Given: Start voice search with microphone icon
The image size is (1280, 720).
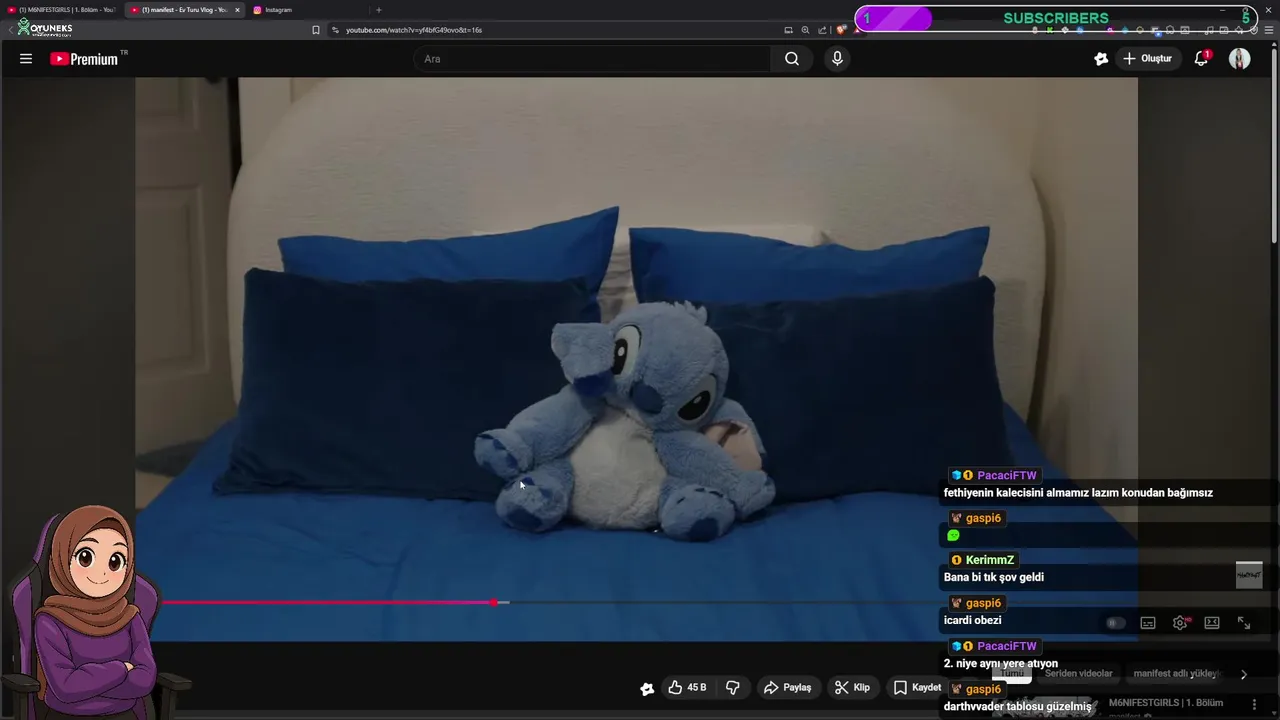Looking at the screenshot, I should point(838,59).
